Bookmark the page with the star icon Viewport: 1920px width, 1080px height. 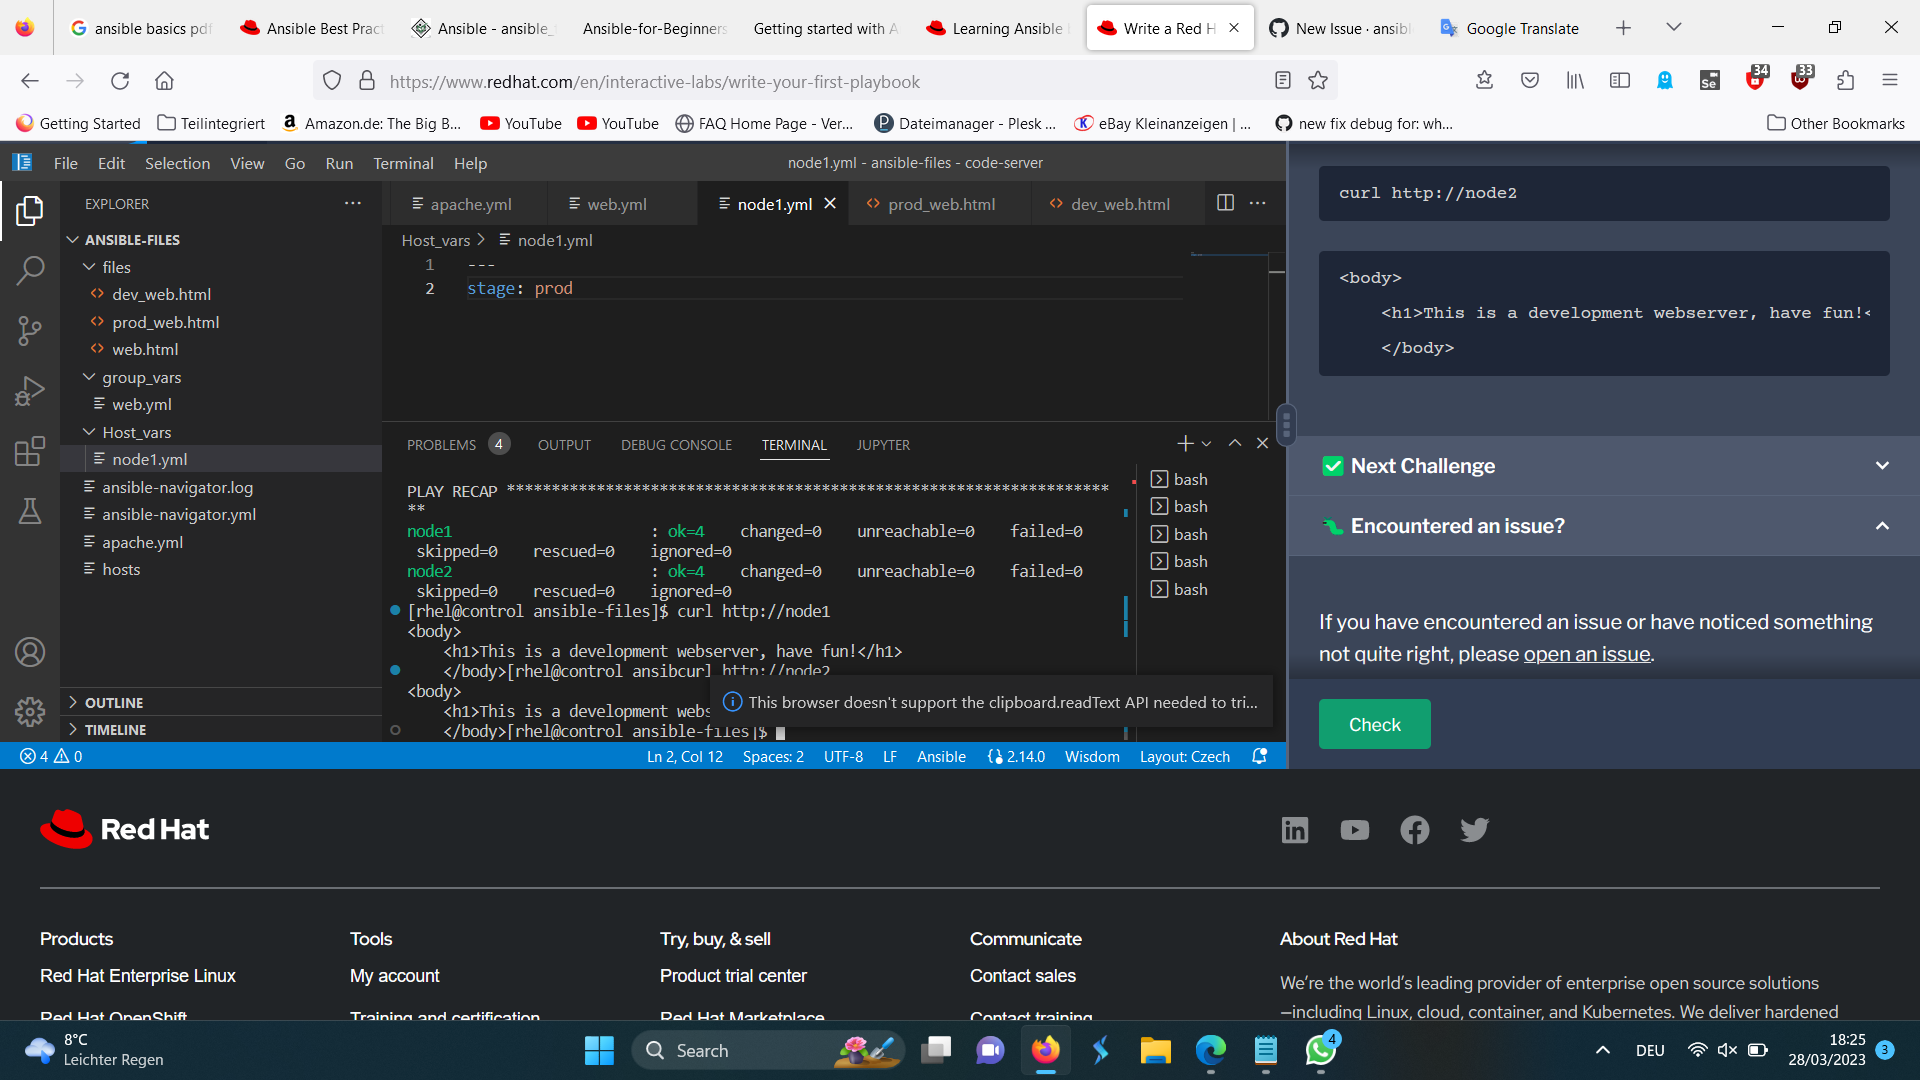pos(1318,81)
